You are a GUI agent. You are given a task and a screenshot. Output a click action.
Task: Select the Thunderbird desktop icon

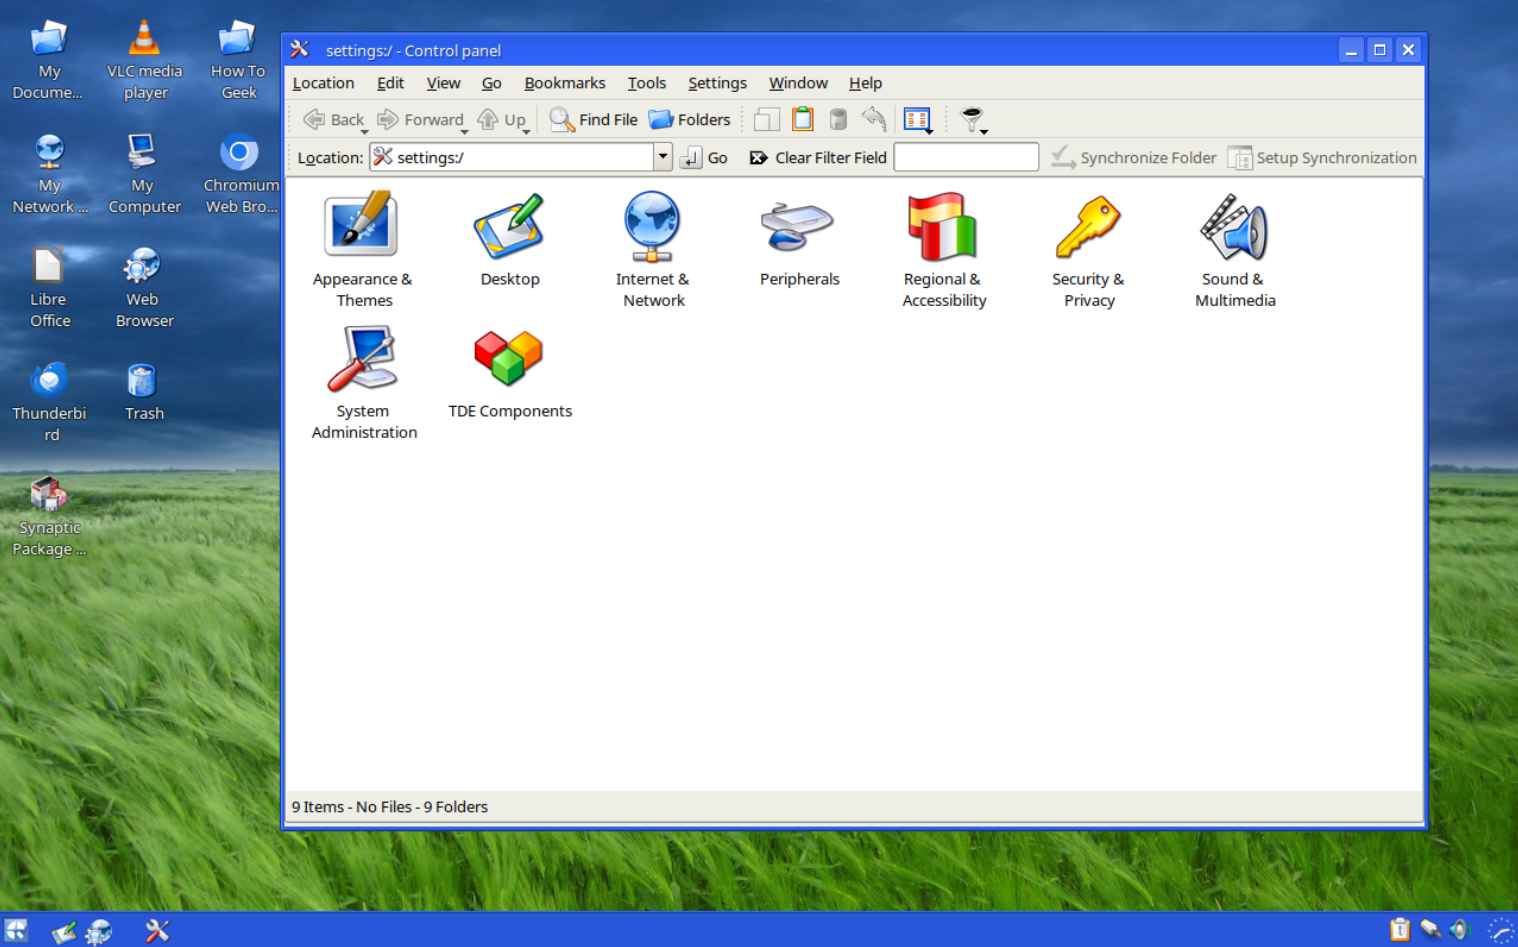pos(49,402)
